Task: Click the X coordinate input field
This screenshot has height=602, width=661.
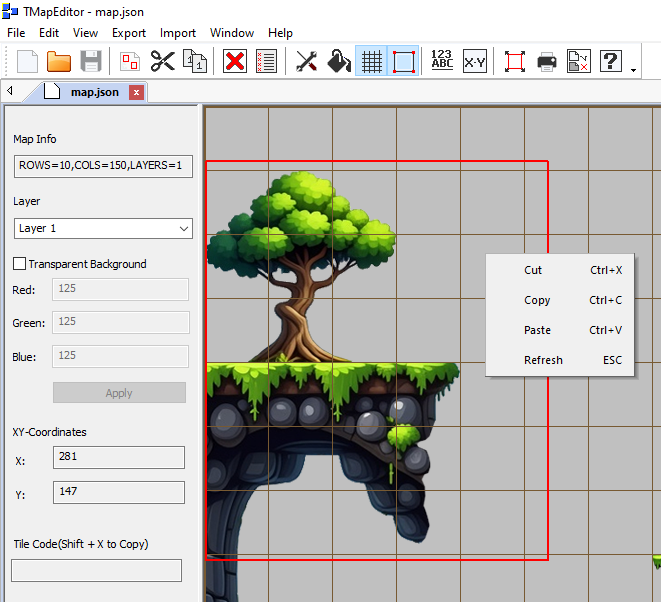Action: 118,457
